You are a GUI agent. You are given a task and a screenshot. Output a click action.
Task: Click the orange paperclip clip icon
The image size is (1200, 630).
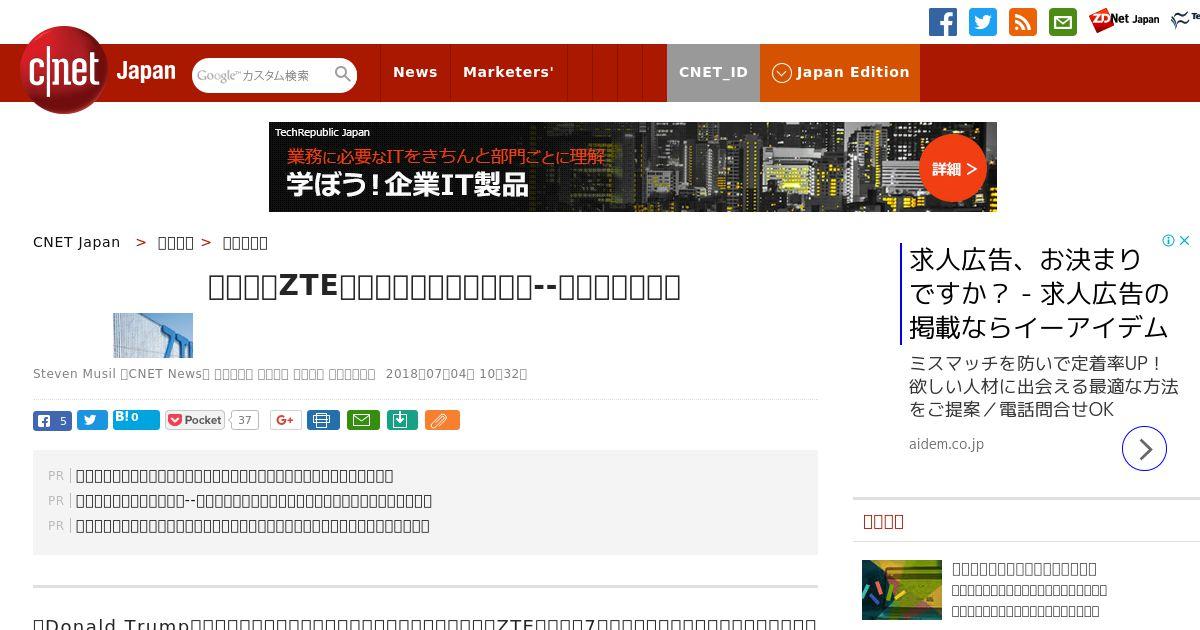[x=441, y=420]
